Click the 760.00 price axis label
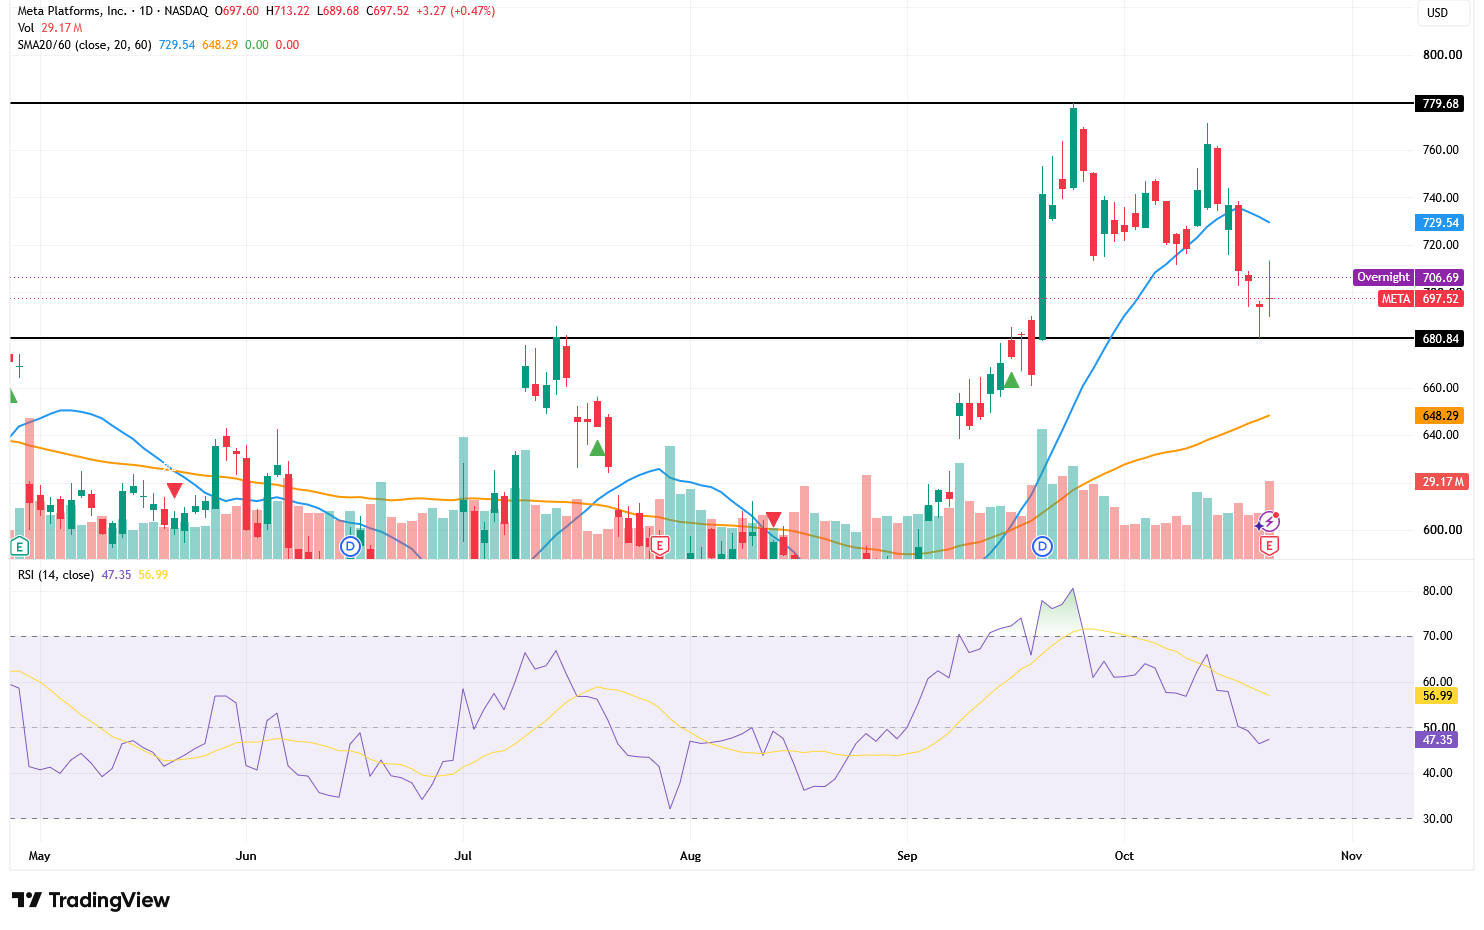Screen dimensions: 1484x930 (x=1442, y=150)
